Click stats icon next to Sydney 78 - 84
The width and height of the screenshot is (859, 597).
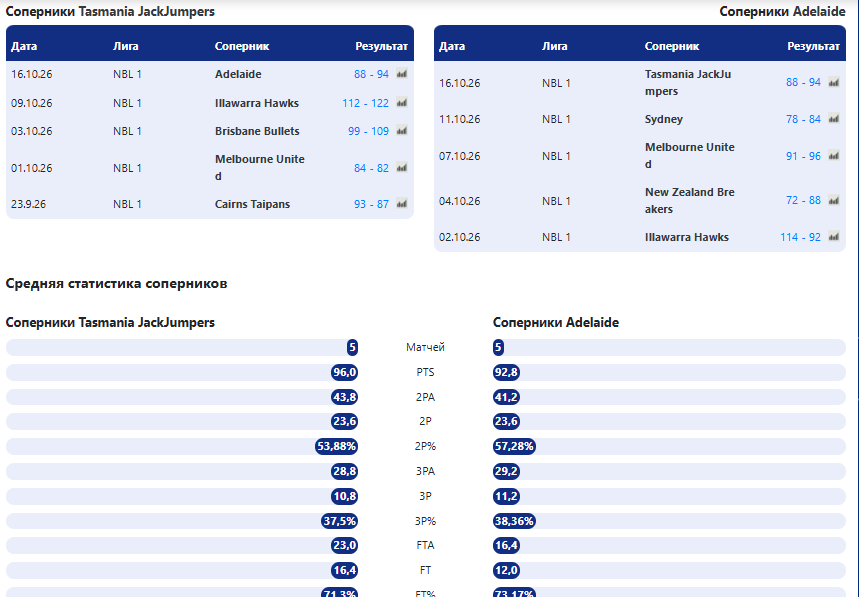coord(834,119)
